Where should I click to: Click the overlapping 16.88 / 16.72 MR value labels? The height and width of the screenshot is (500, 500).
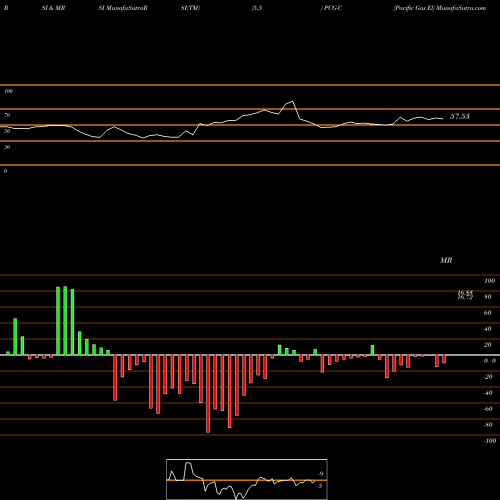coord(465,295)
